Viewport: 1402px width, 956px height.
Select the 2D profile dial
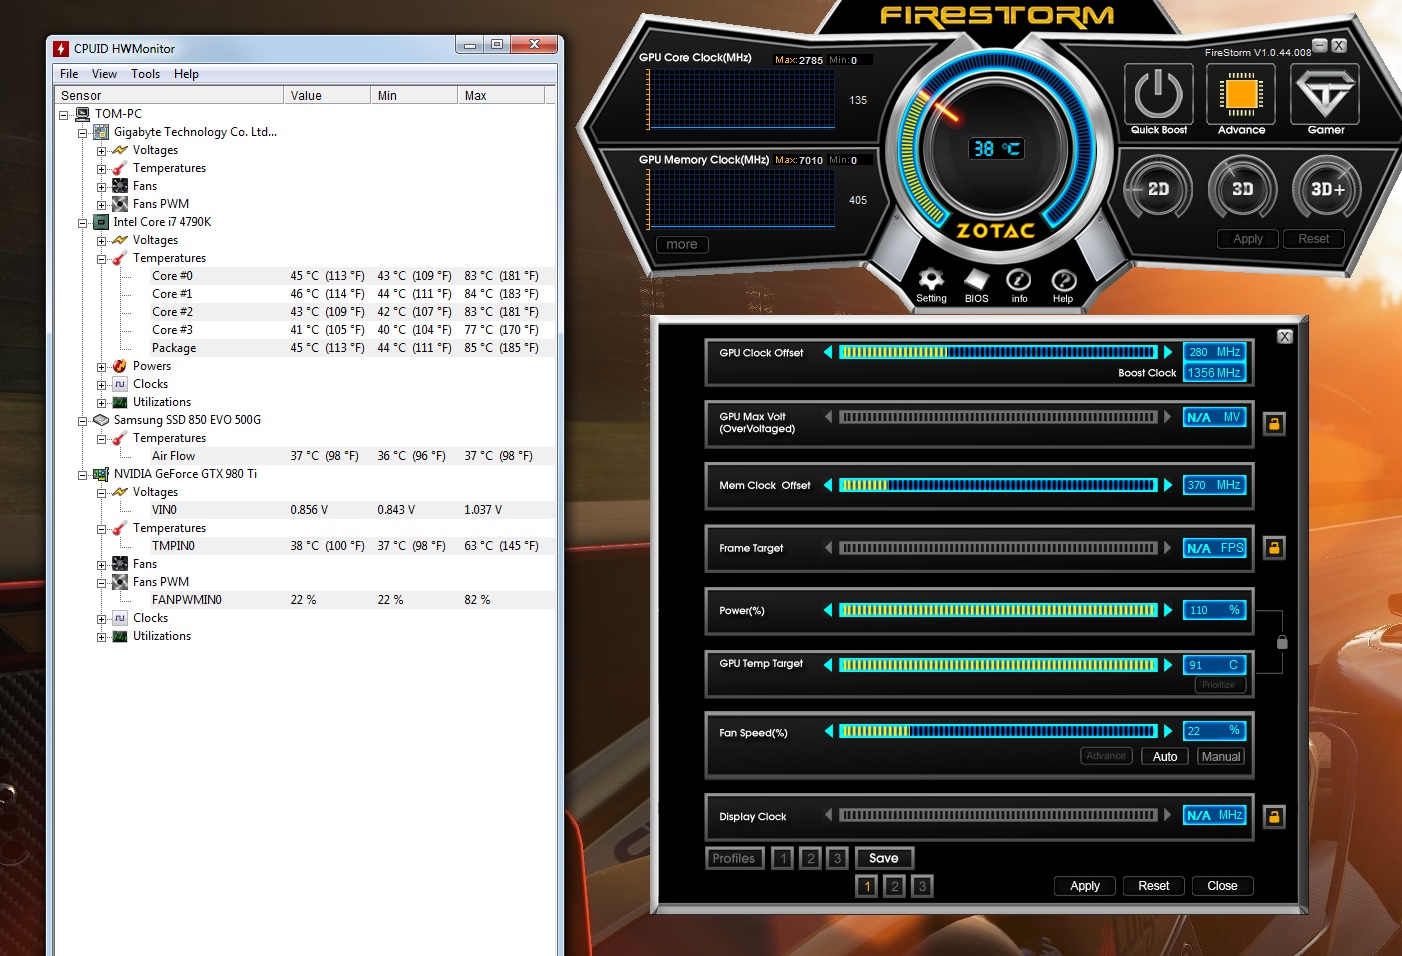click(1158, 189)
